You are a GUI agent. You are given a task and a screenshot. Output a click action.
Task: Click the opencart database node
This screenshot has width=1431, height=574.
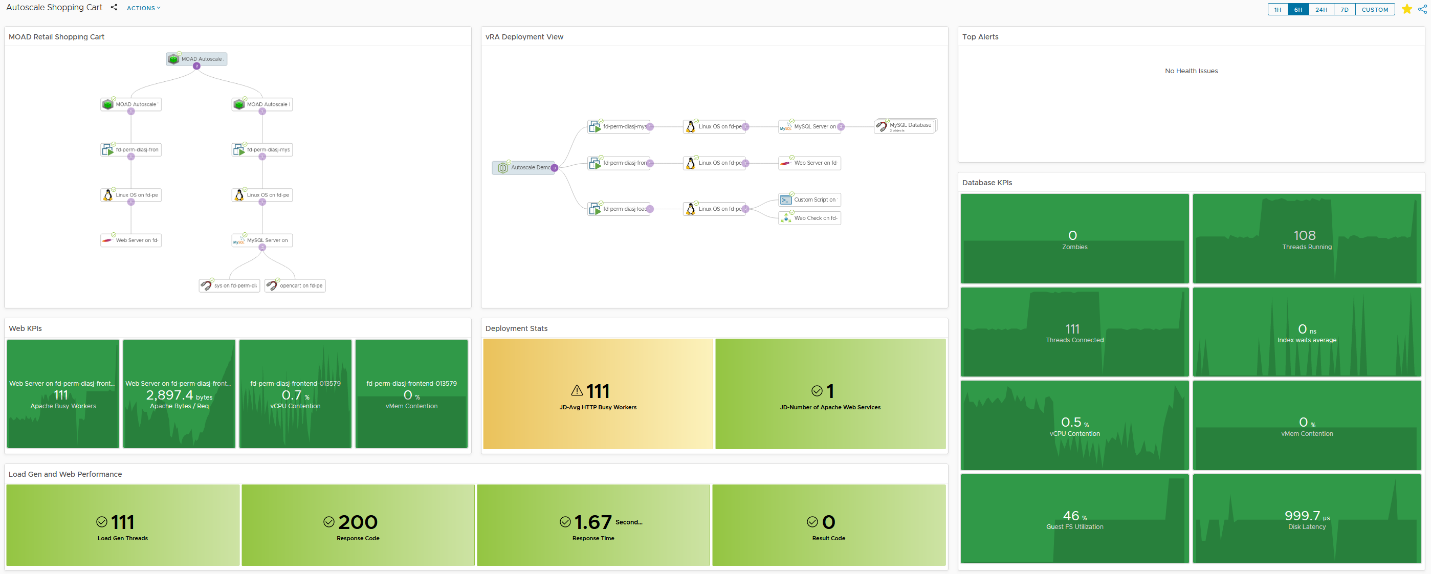[295, 285]
